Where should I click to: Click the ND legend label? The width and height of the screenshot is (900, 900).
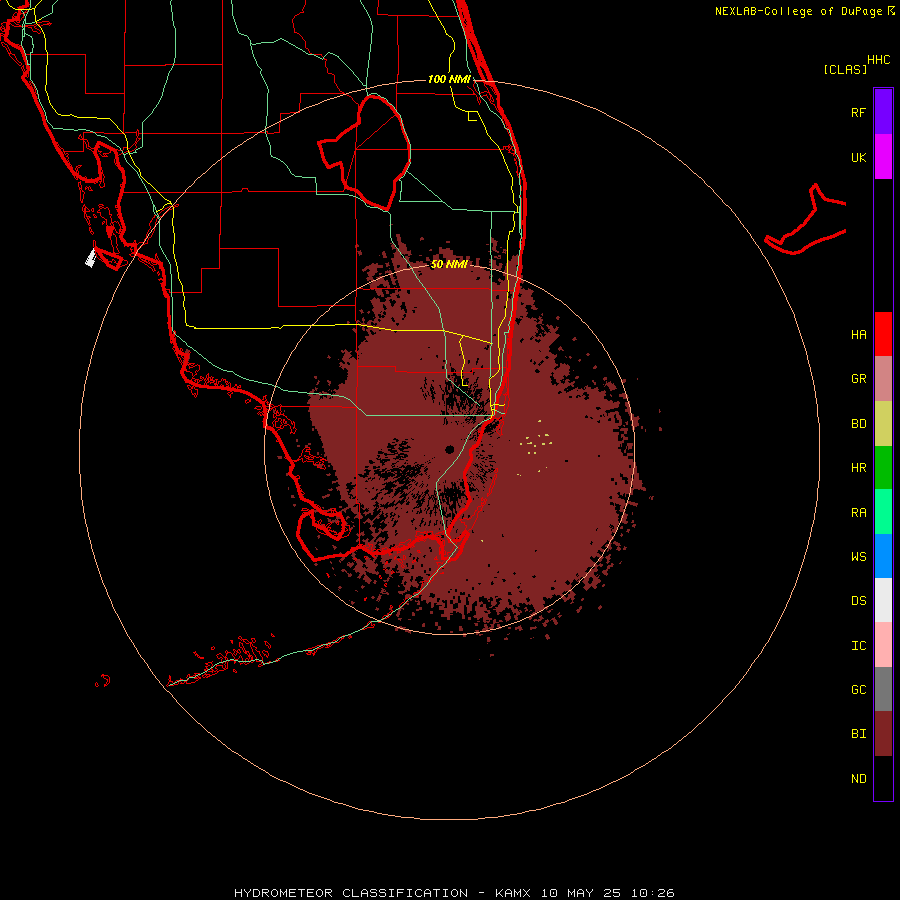coord(858,779)
